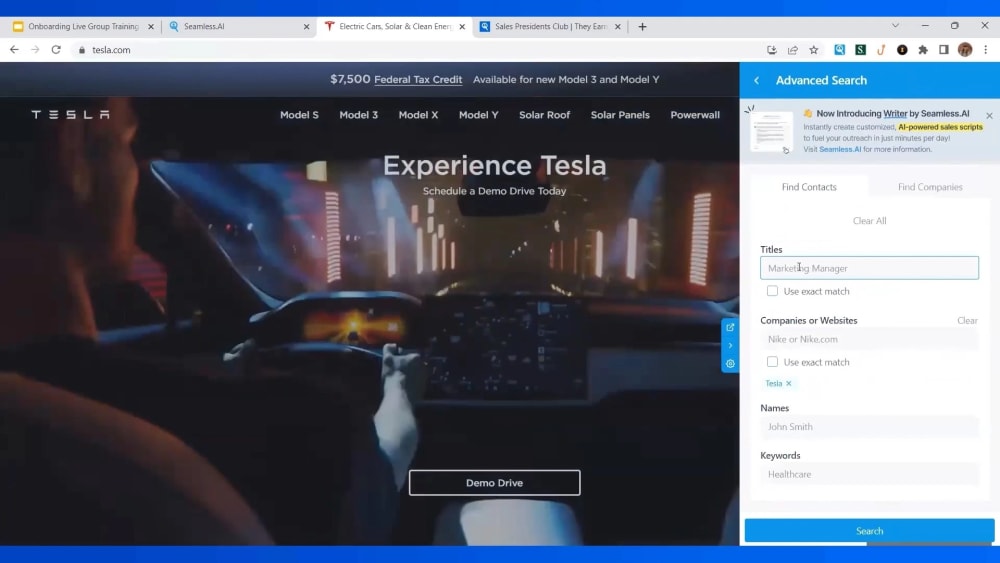Open Model X in Tesla menu
This screenshot has height=563, width=1000.
pyautogui.click(x=418, y=115)
